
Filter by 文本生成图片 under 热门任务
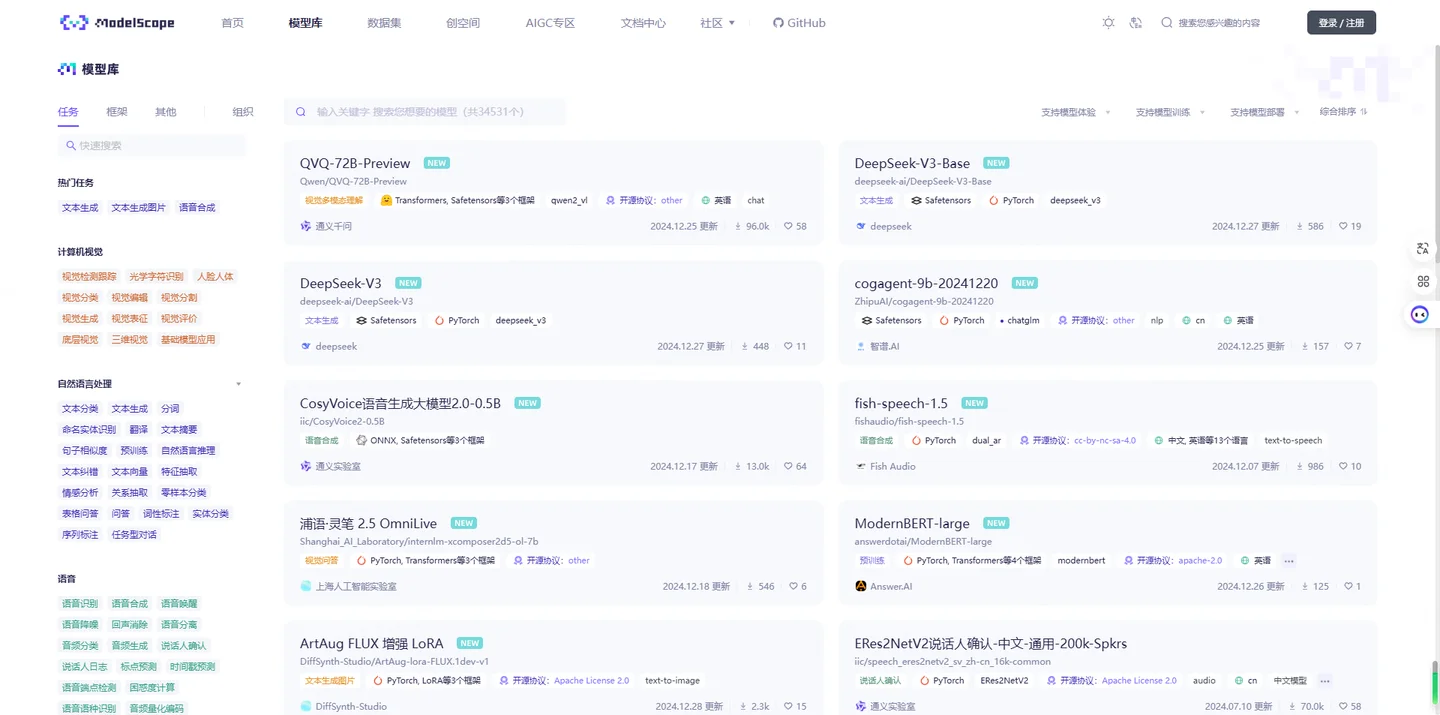point(139,208)
